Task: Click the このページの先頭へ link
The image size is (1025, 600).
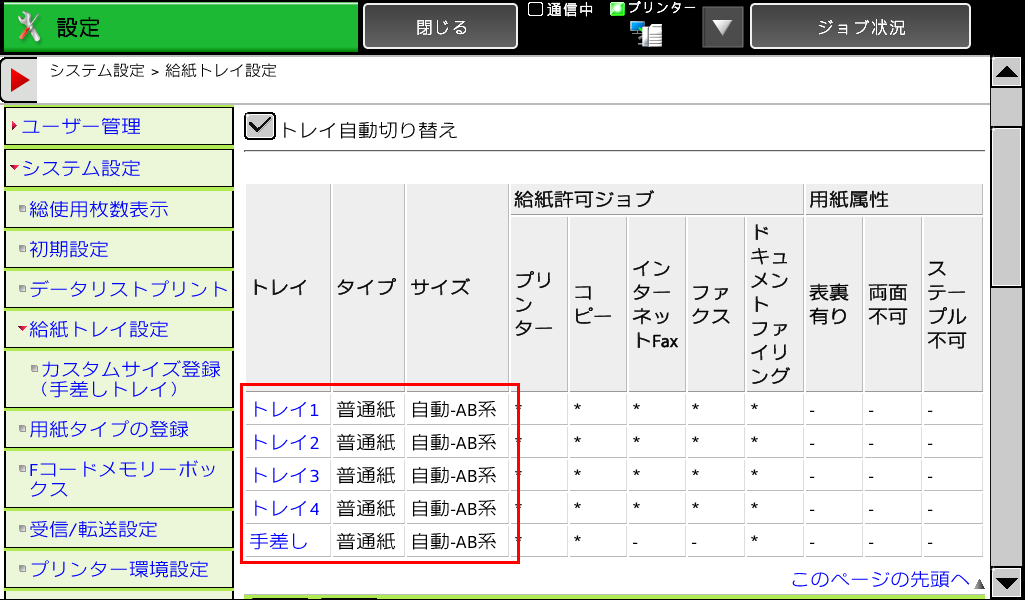Action: pos(880,580)
